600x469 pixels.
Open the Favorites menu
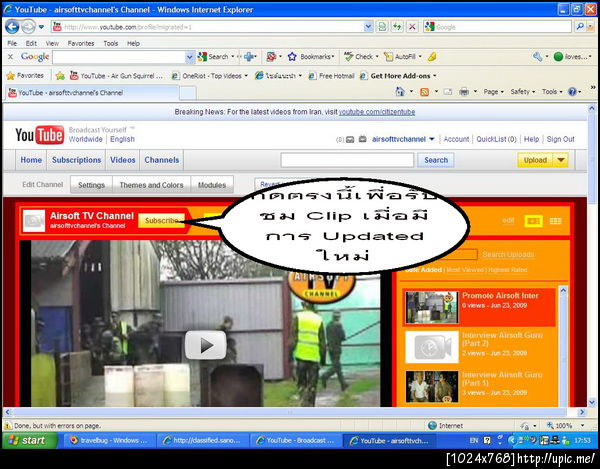tap(81, 43)
